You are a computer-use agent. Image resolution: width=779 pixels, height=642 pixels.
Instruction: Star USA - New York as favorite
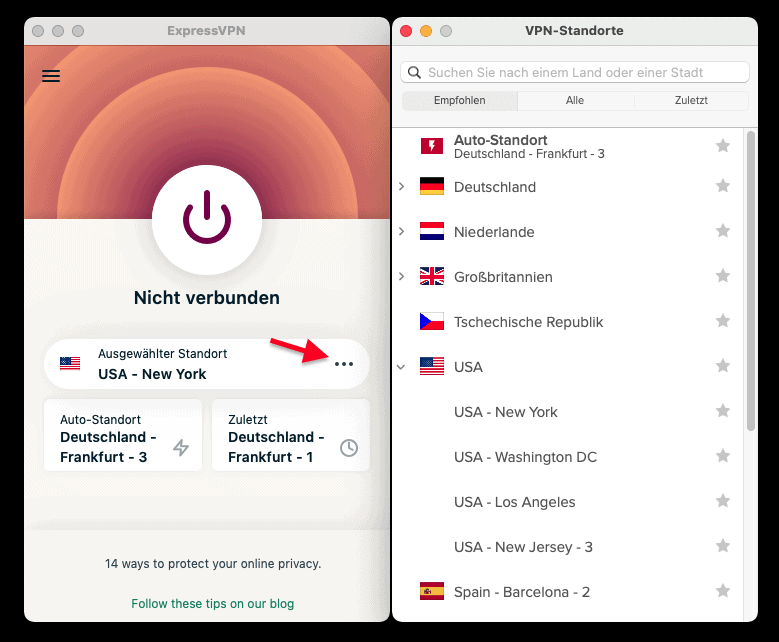pos(723,410)
